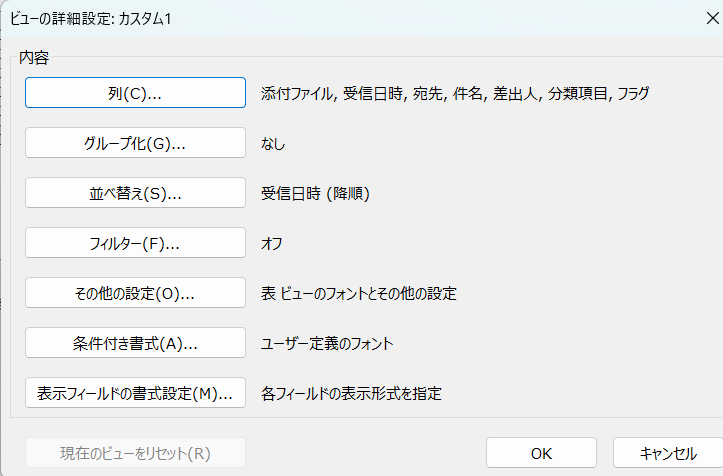Click the 内容 group label
The width and height of the screenshot is (723, 476).
[34, 58]
